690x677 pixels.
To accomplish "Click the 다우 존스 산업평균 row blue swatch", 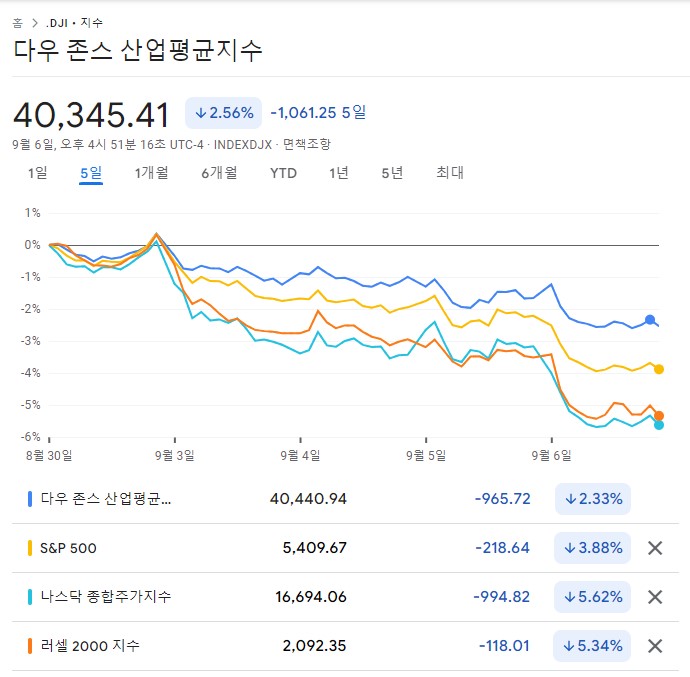I will [x=30, y=499].
